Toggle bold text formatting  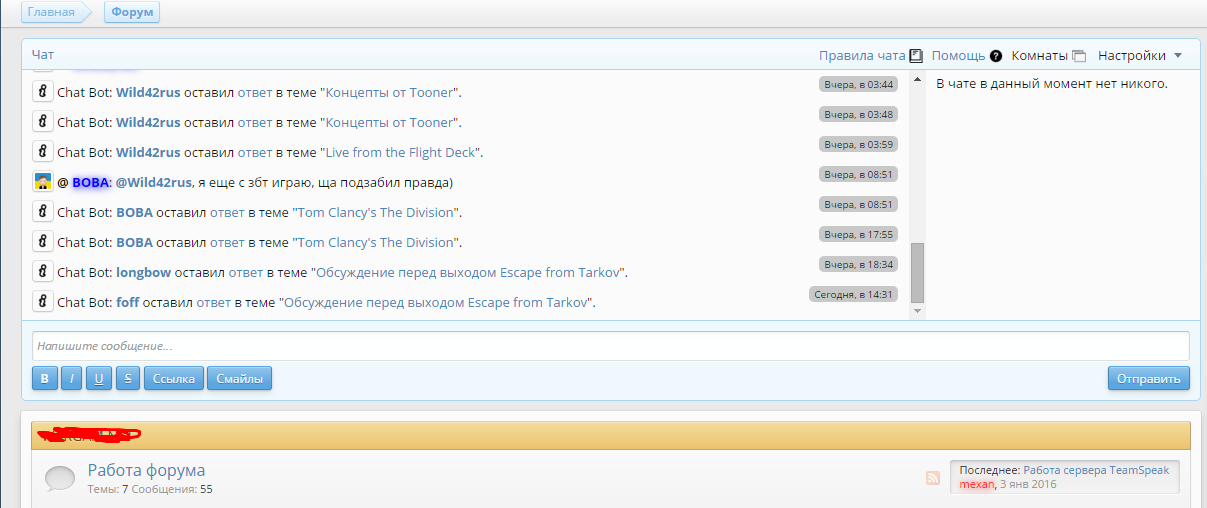[x=45, y=379]
